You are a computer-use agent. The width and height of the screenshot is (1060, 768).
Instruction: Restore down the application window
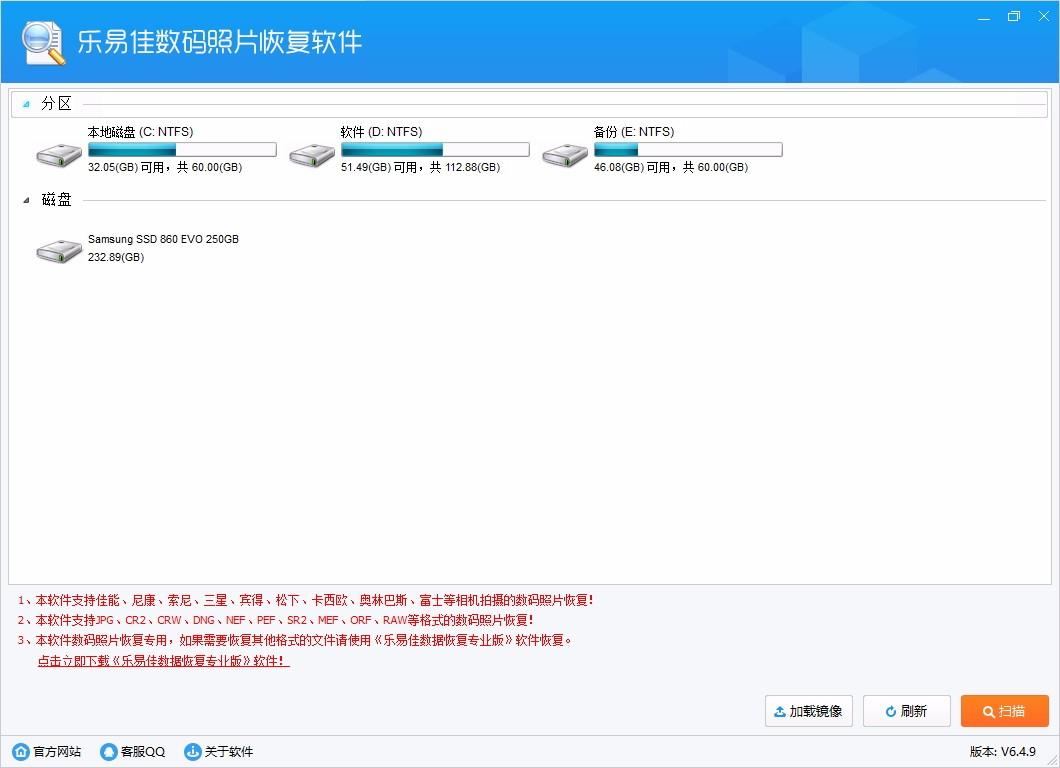pos(1014,16)
